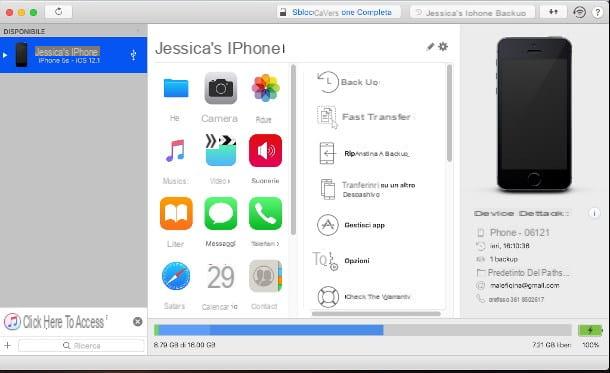Click the Wi-Fi toolbar icon

pos(579,12)
